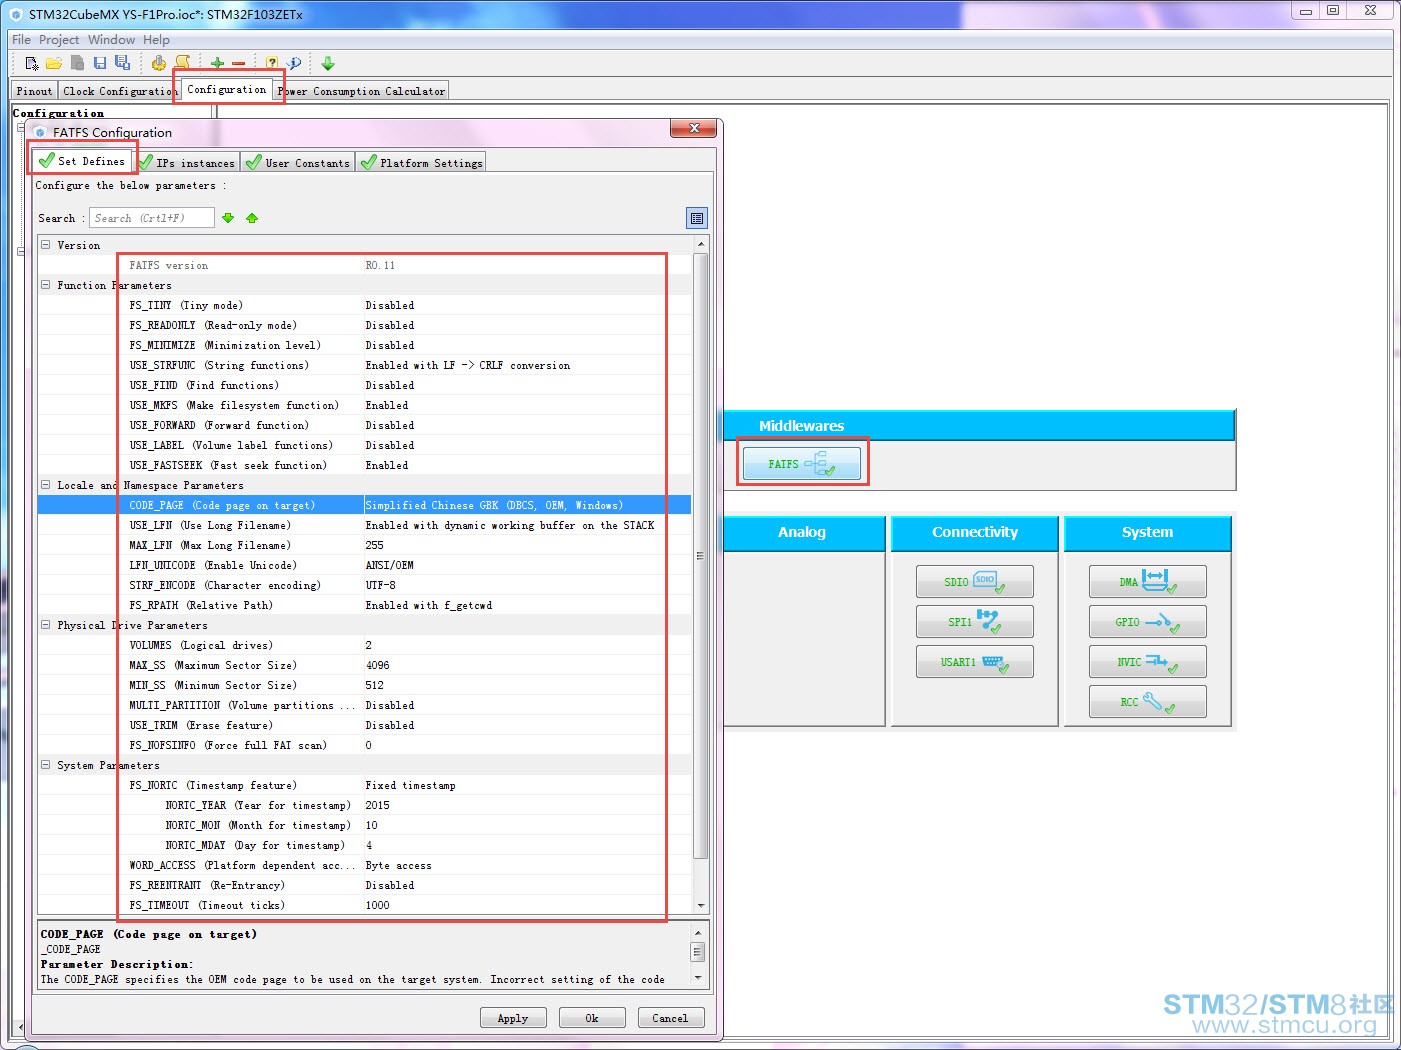Viewport: 1401px width, 1050px height.
Task: Collapse the Locale and Namespace Parameters section
Action: (x=45, y=484)
